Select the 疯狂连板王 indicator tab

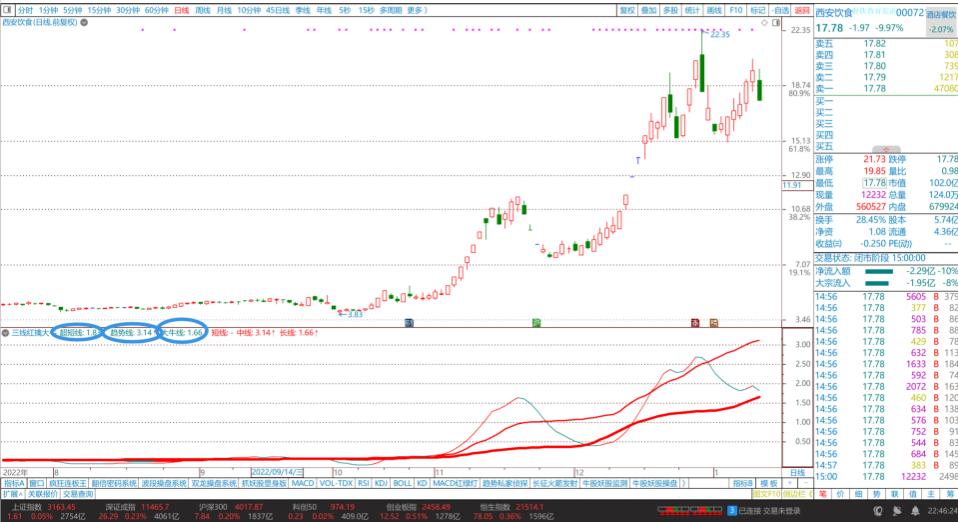(68, 483)
